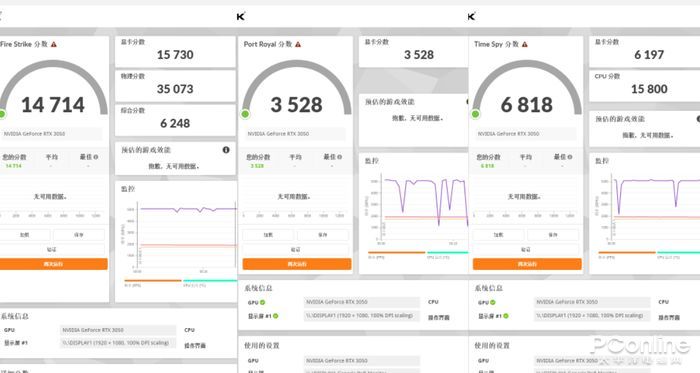Click 加载 button in Time Spy panel
Screen dimensions: 700x373
(499, 235)
